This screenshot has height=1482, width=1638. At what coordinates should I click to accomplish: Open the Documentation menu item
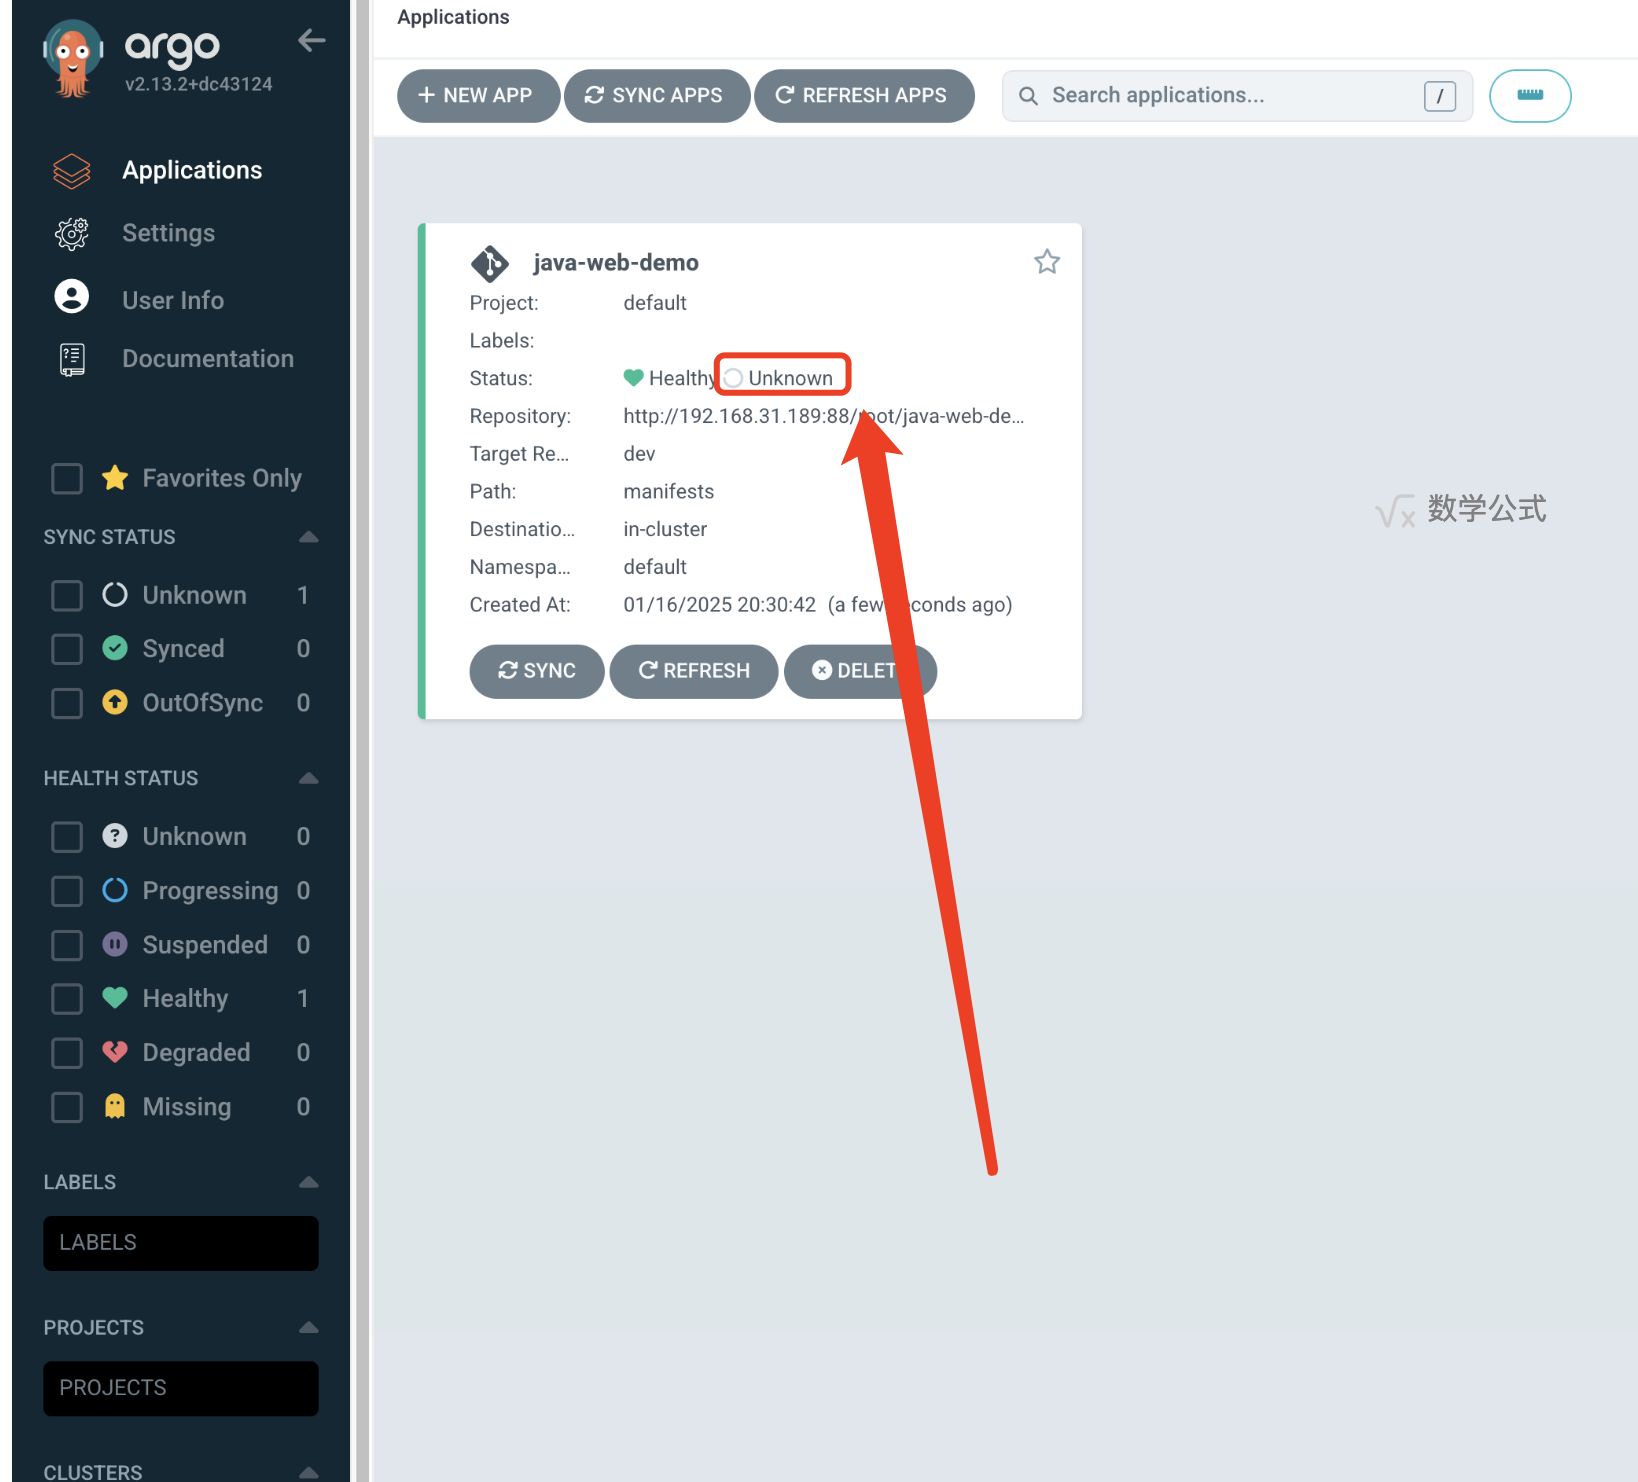tap(208, 359)
